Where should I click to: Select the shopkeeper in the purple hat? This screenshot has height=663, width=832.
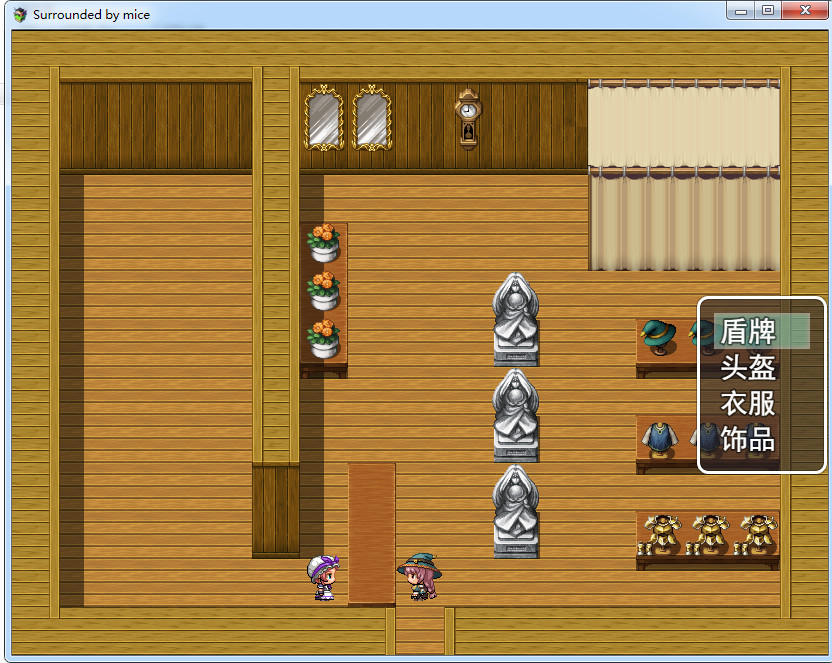tap(322, 575)
